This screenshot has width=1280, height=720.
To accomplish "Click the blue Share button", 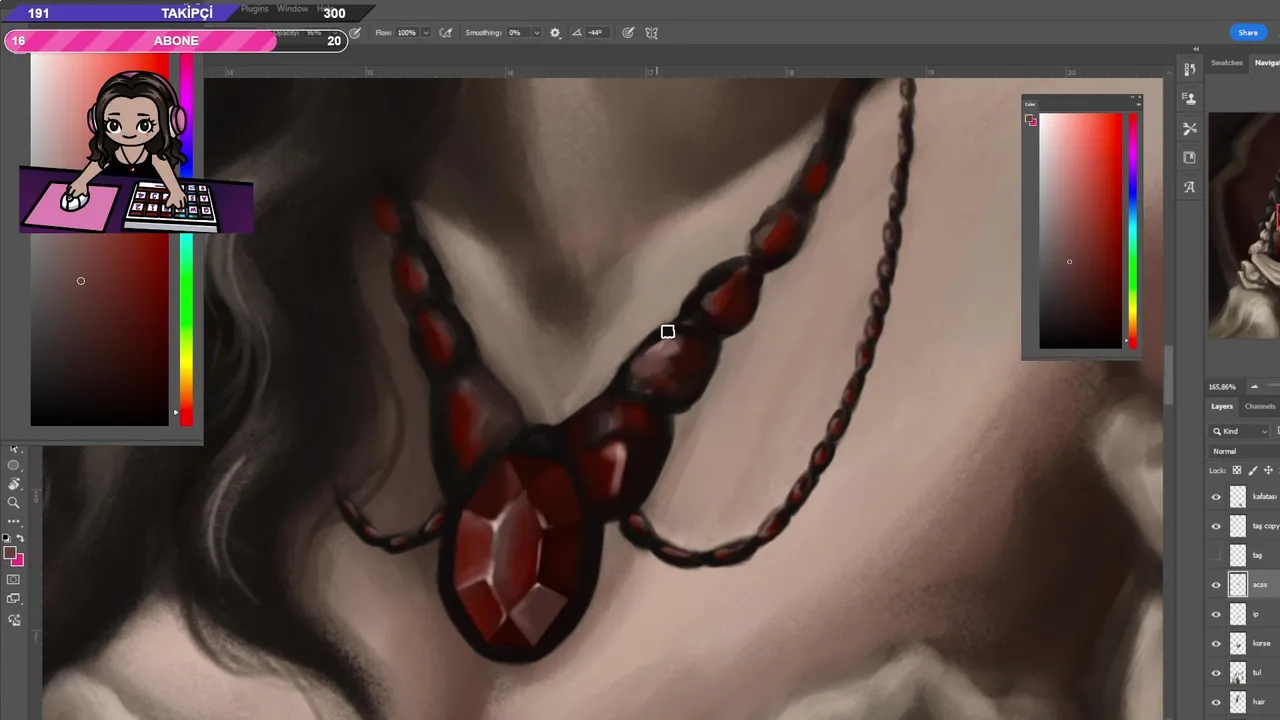I will [x=1248, y=33].
